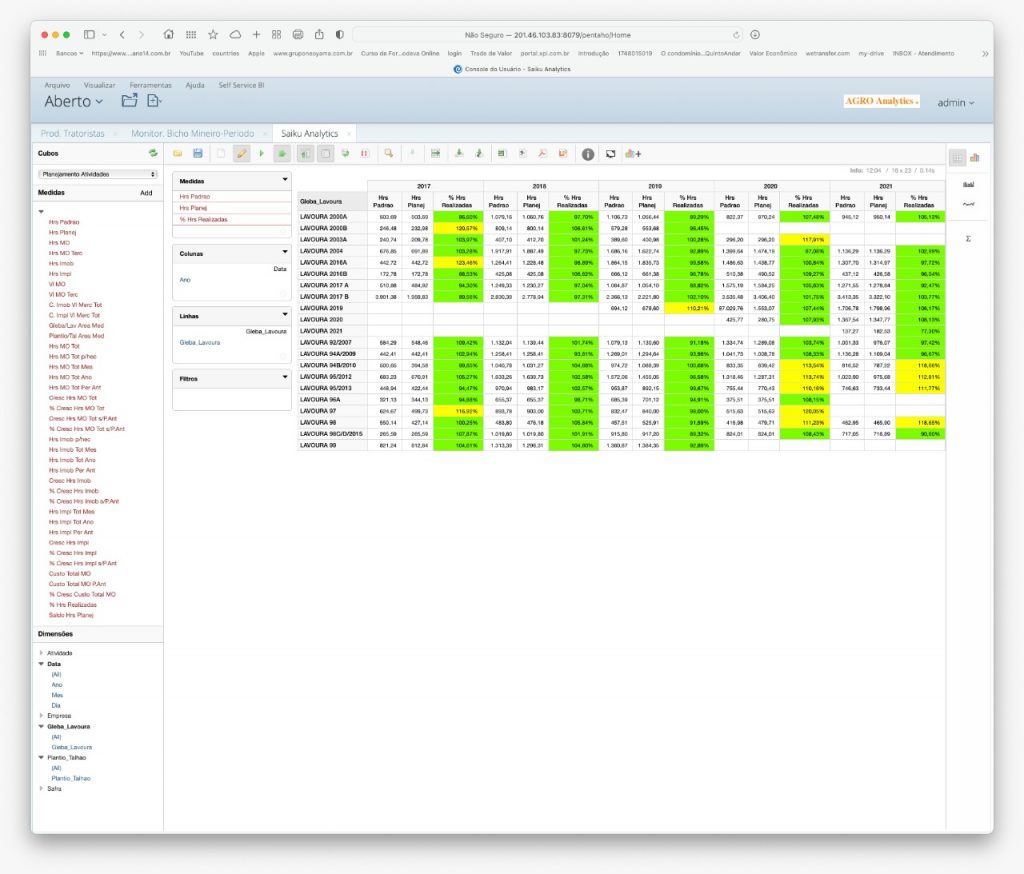The height and width of the screenshot is (874, 1024).
Task: Open the Linhas panel dropdown arrow
Action: [x=285, y=315]
